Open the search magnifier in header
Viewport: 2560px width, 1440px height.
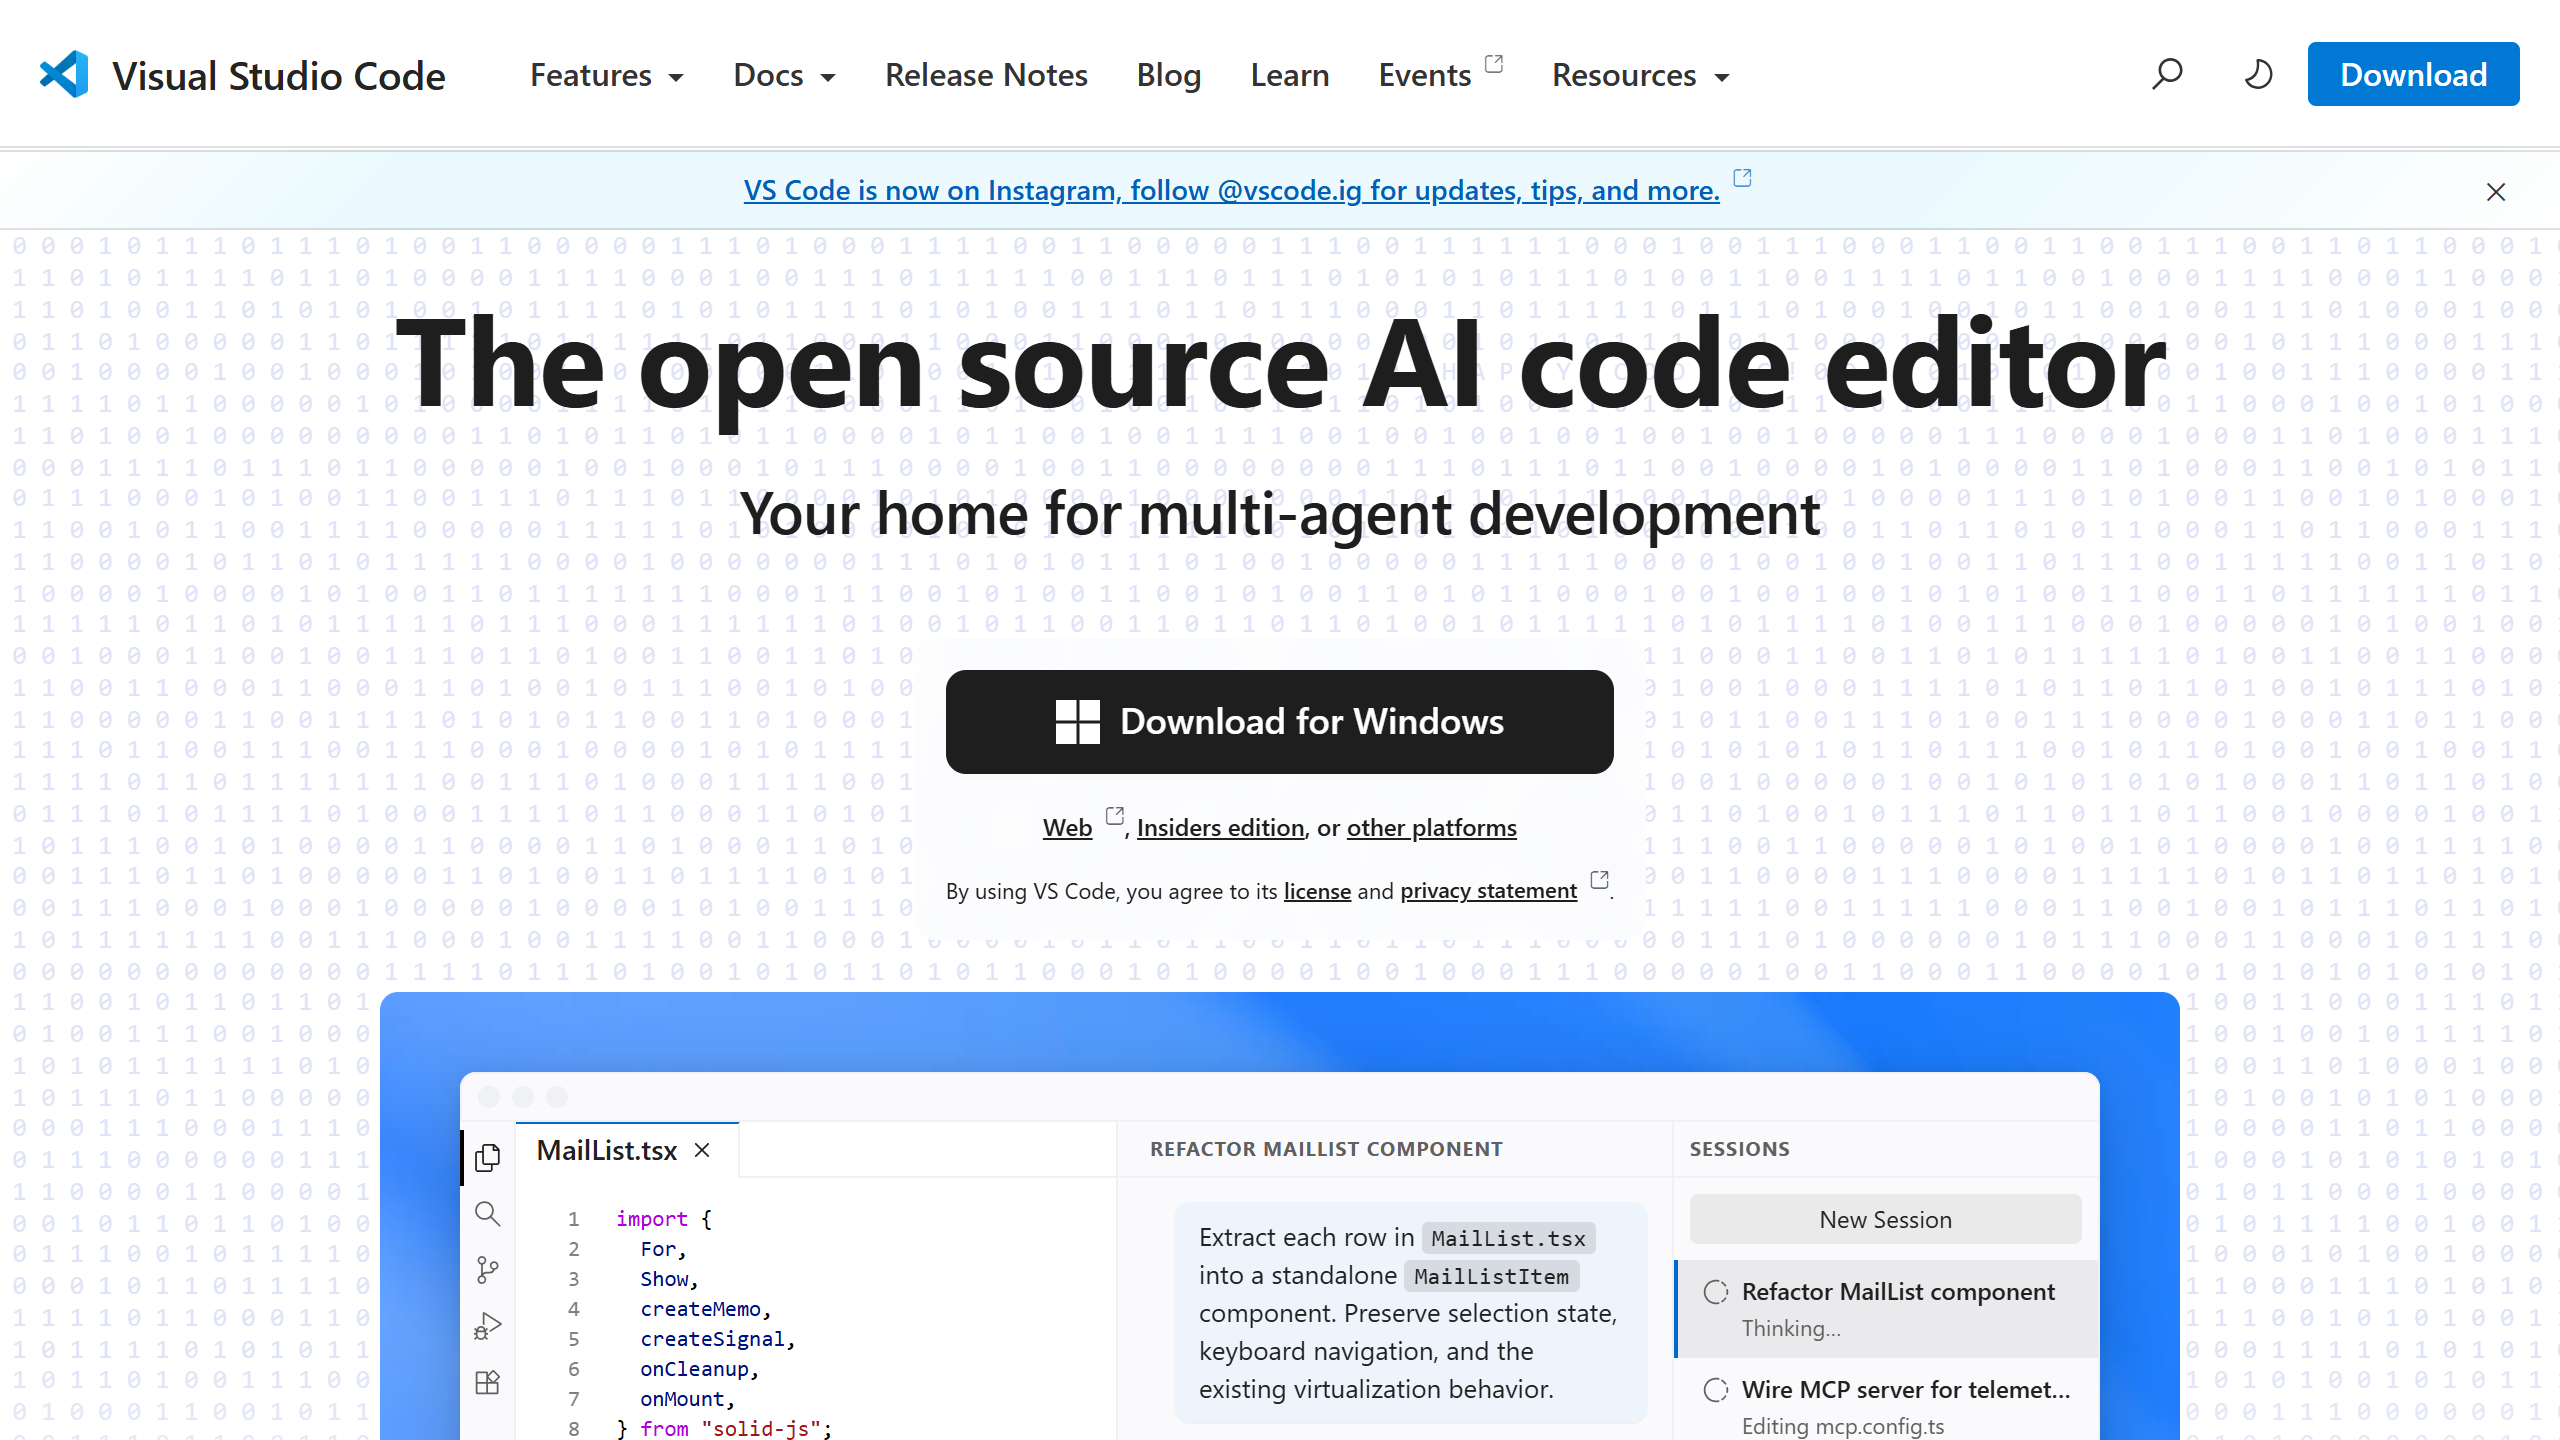point(2167,74)
